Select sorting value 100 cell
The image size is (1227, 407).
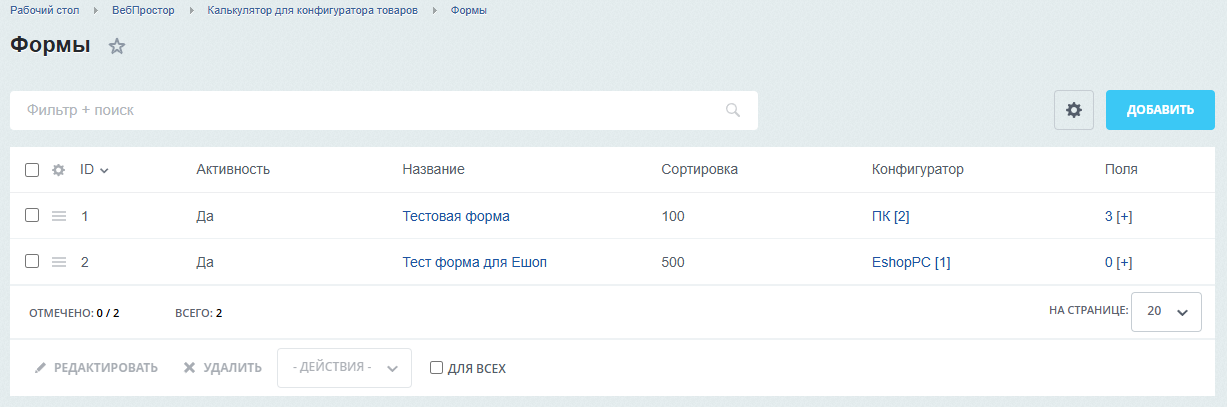point(673,216)
